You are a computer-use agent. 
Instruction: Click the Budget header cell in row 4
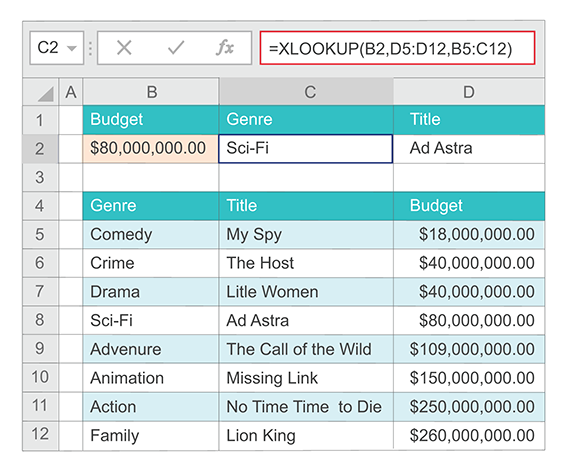point(469,206)
